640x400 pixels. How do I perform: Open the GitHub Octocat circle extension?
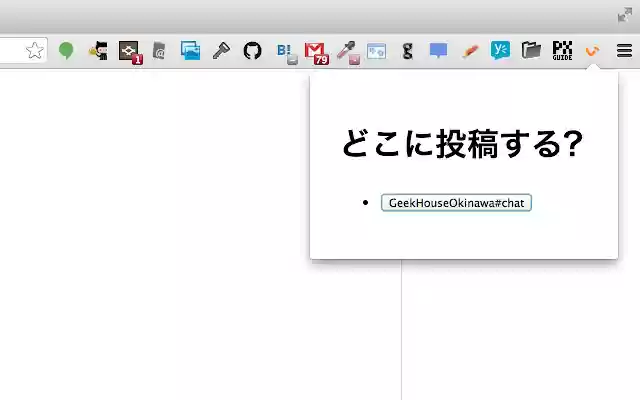(x=252, y=51)
